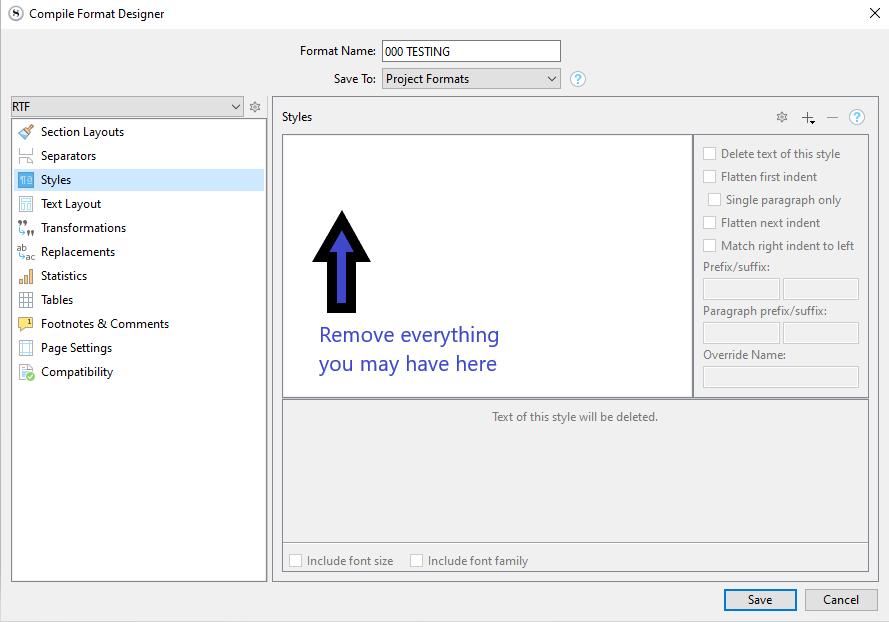Toggle Flatten first indent checkbox
Viewport: 889px width, 622px height.
[x=710, y=177]
